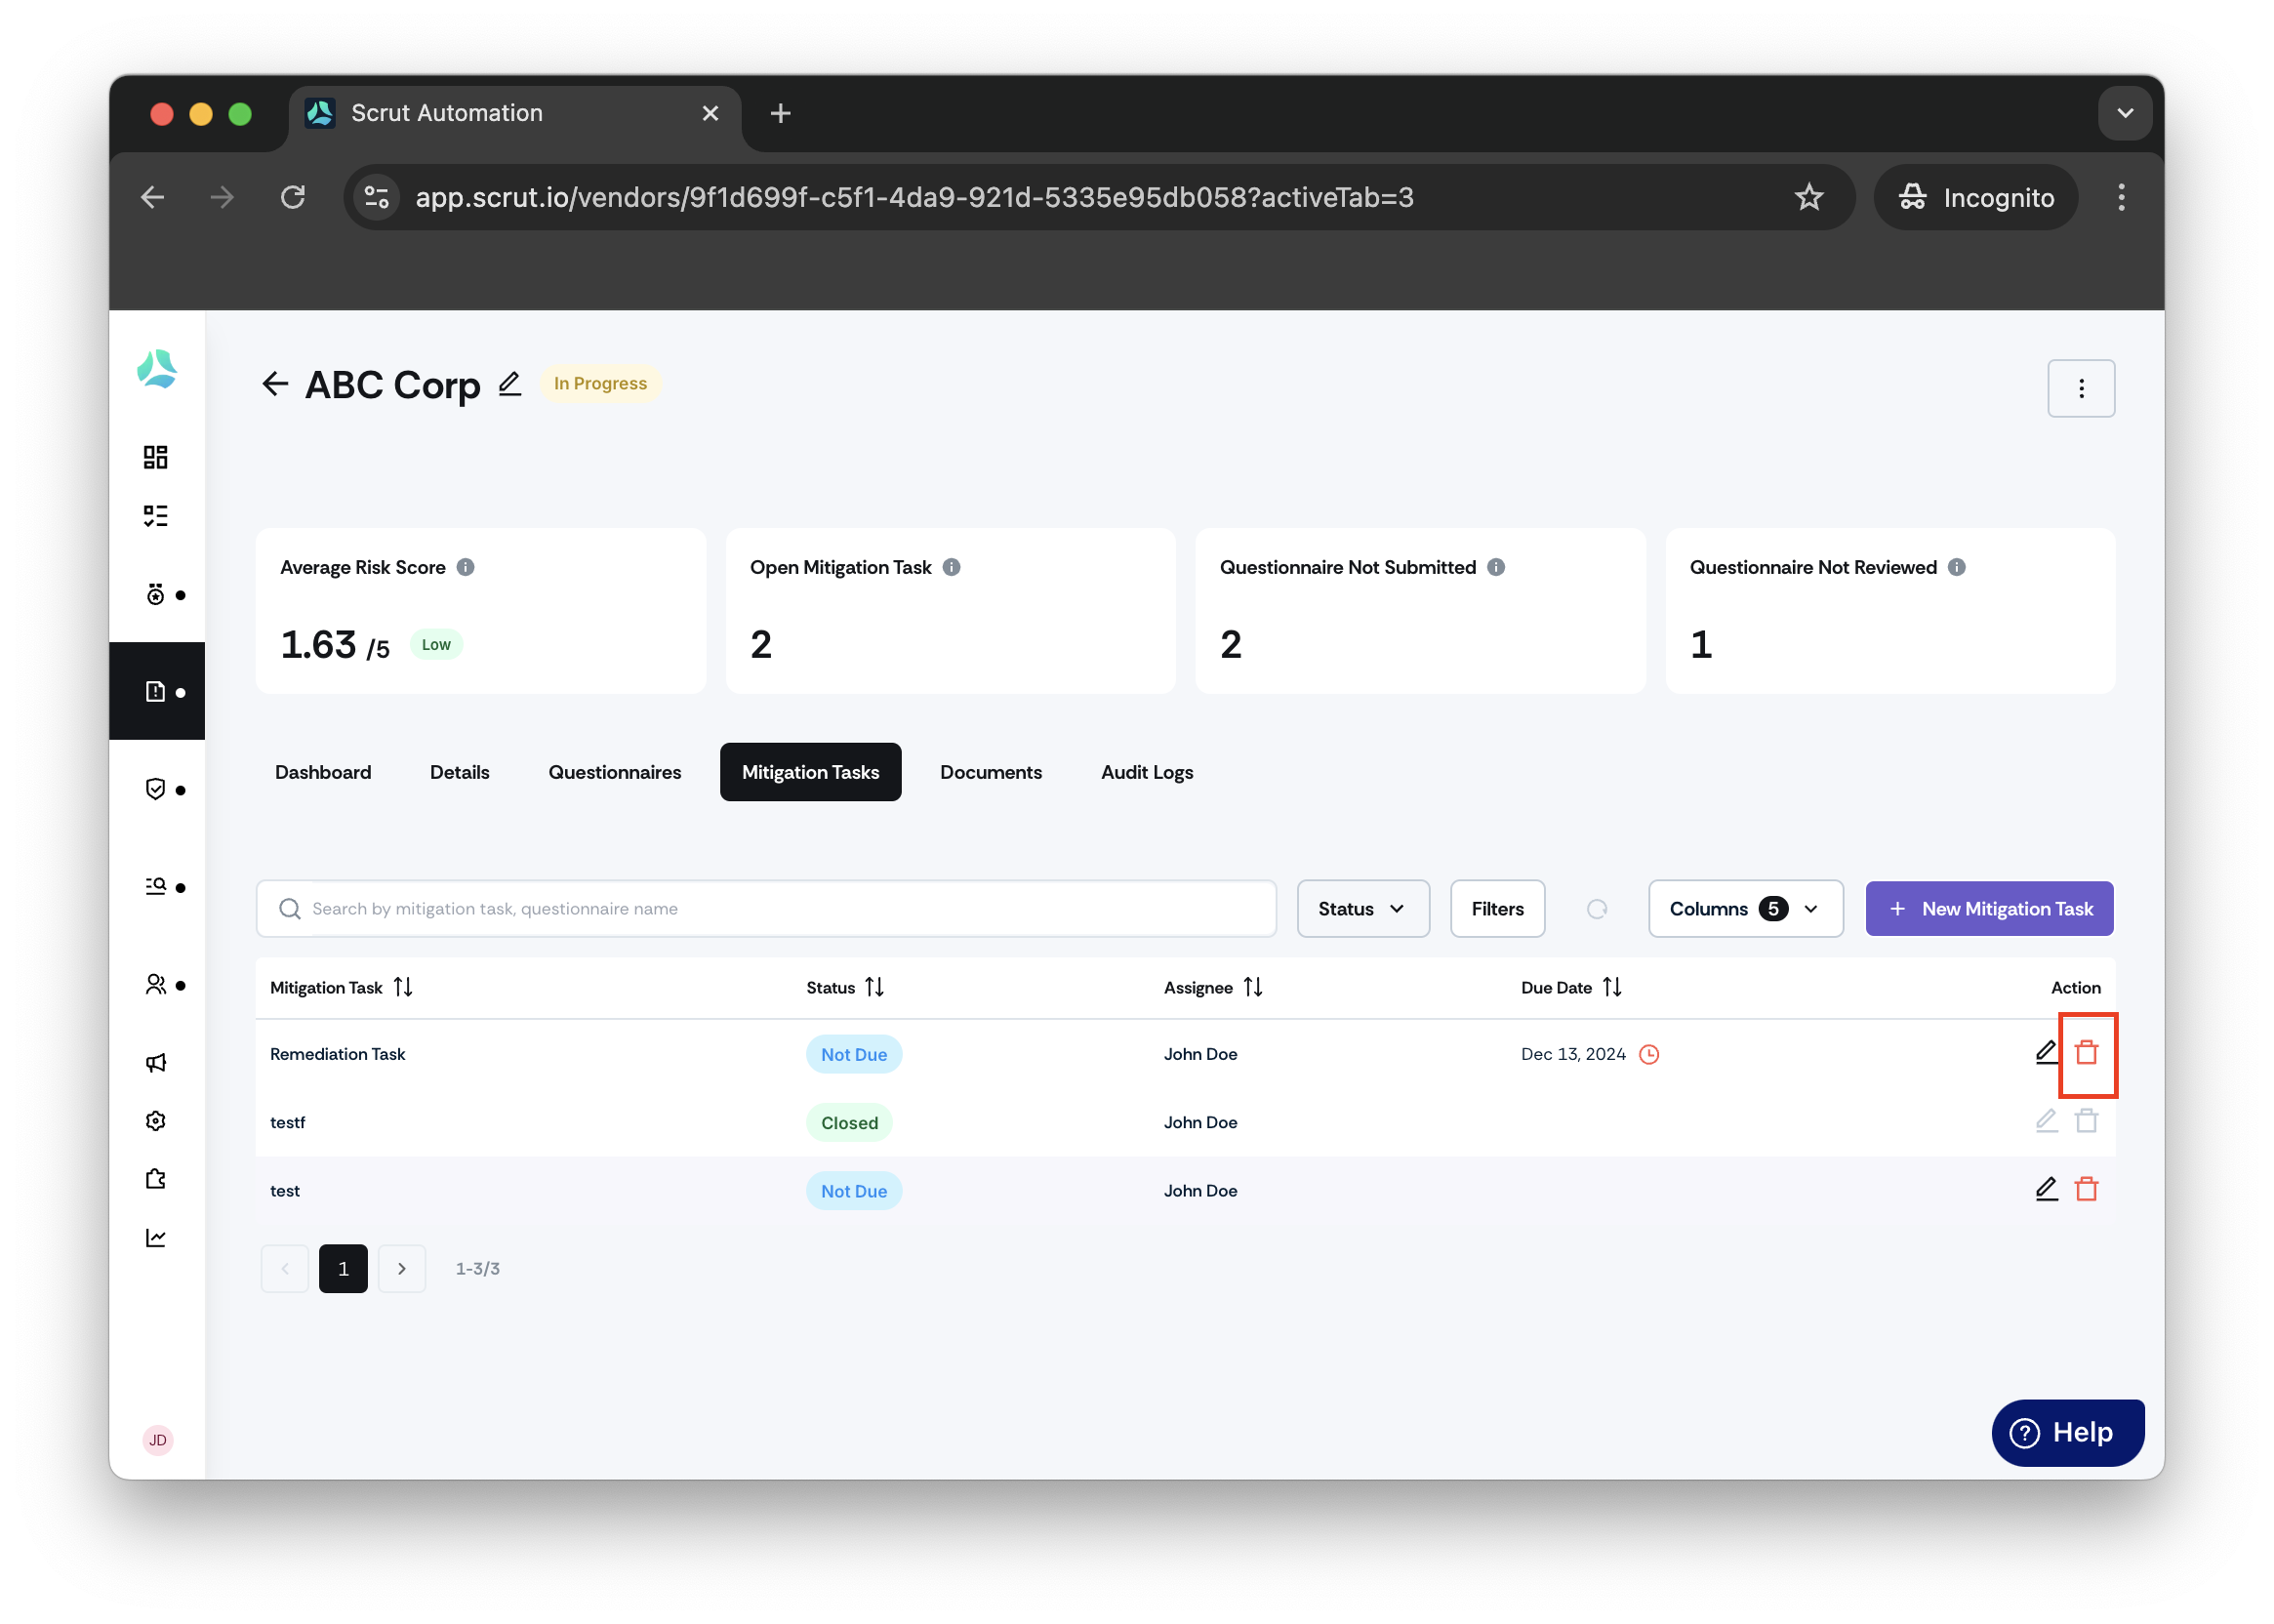Open the checklist tasks icon in sidebar

(x=155, y=516)
